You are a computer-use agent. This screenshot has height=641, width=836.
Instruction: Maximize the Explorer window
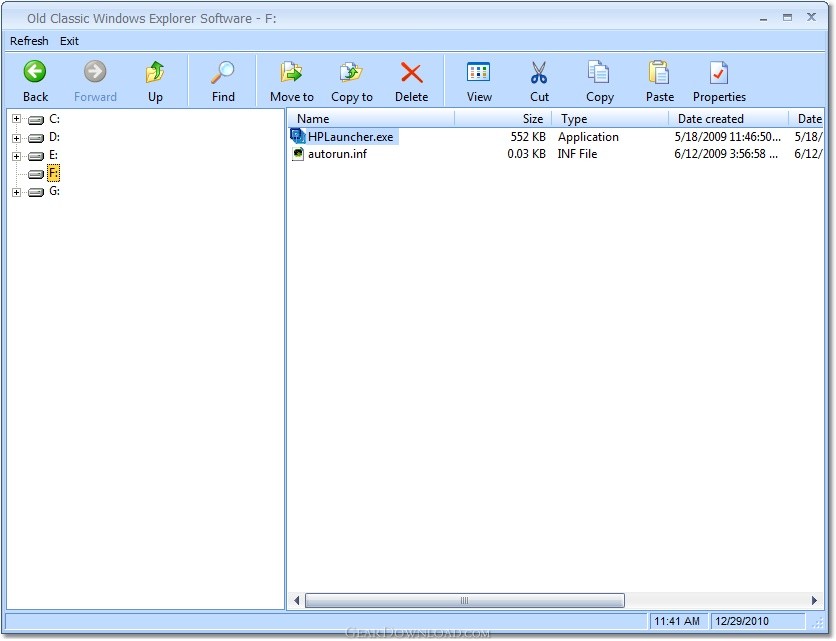point(787,18)
